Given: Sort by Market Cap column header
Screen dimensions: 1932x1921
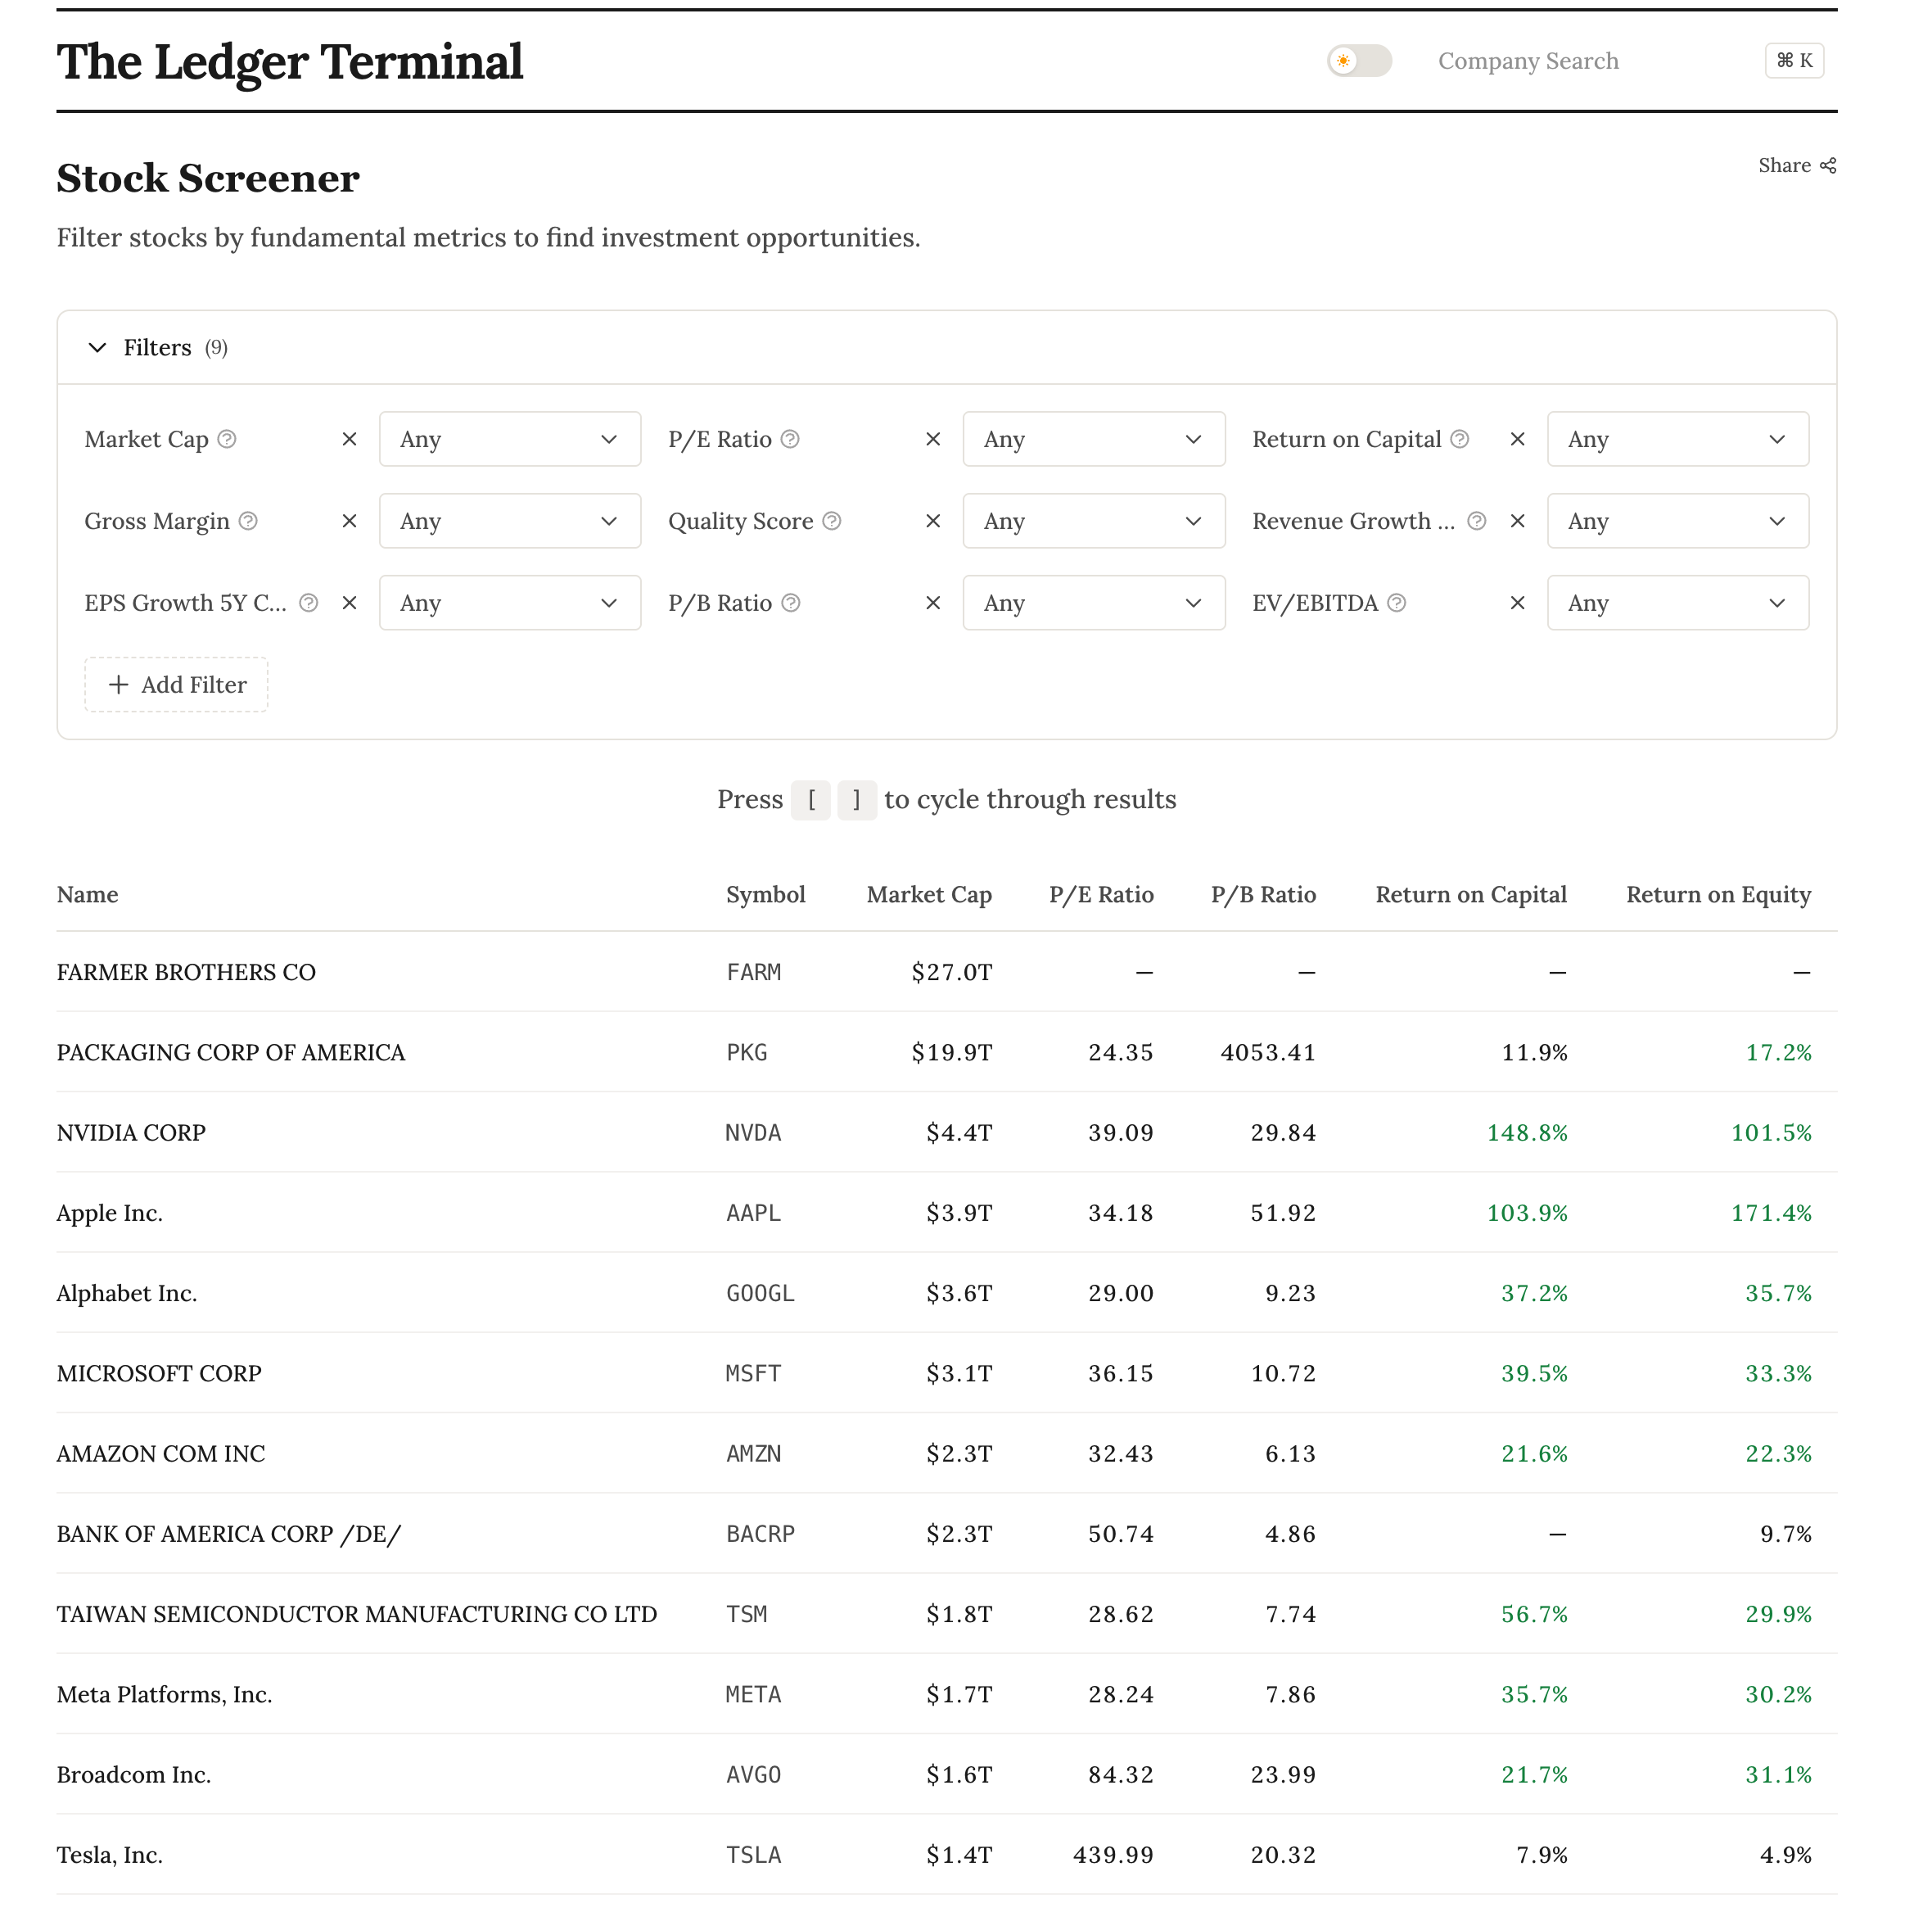Looking at the screenshot, I should [929, 894].
